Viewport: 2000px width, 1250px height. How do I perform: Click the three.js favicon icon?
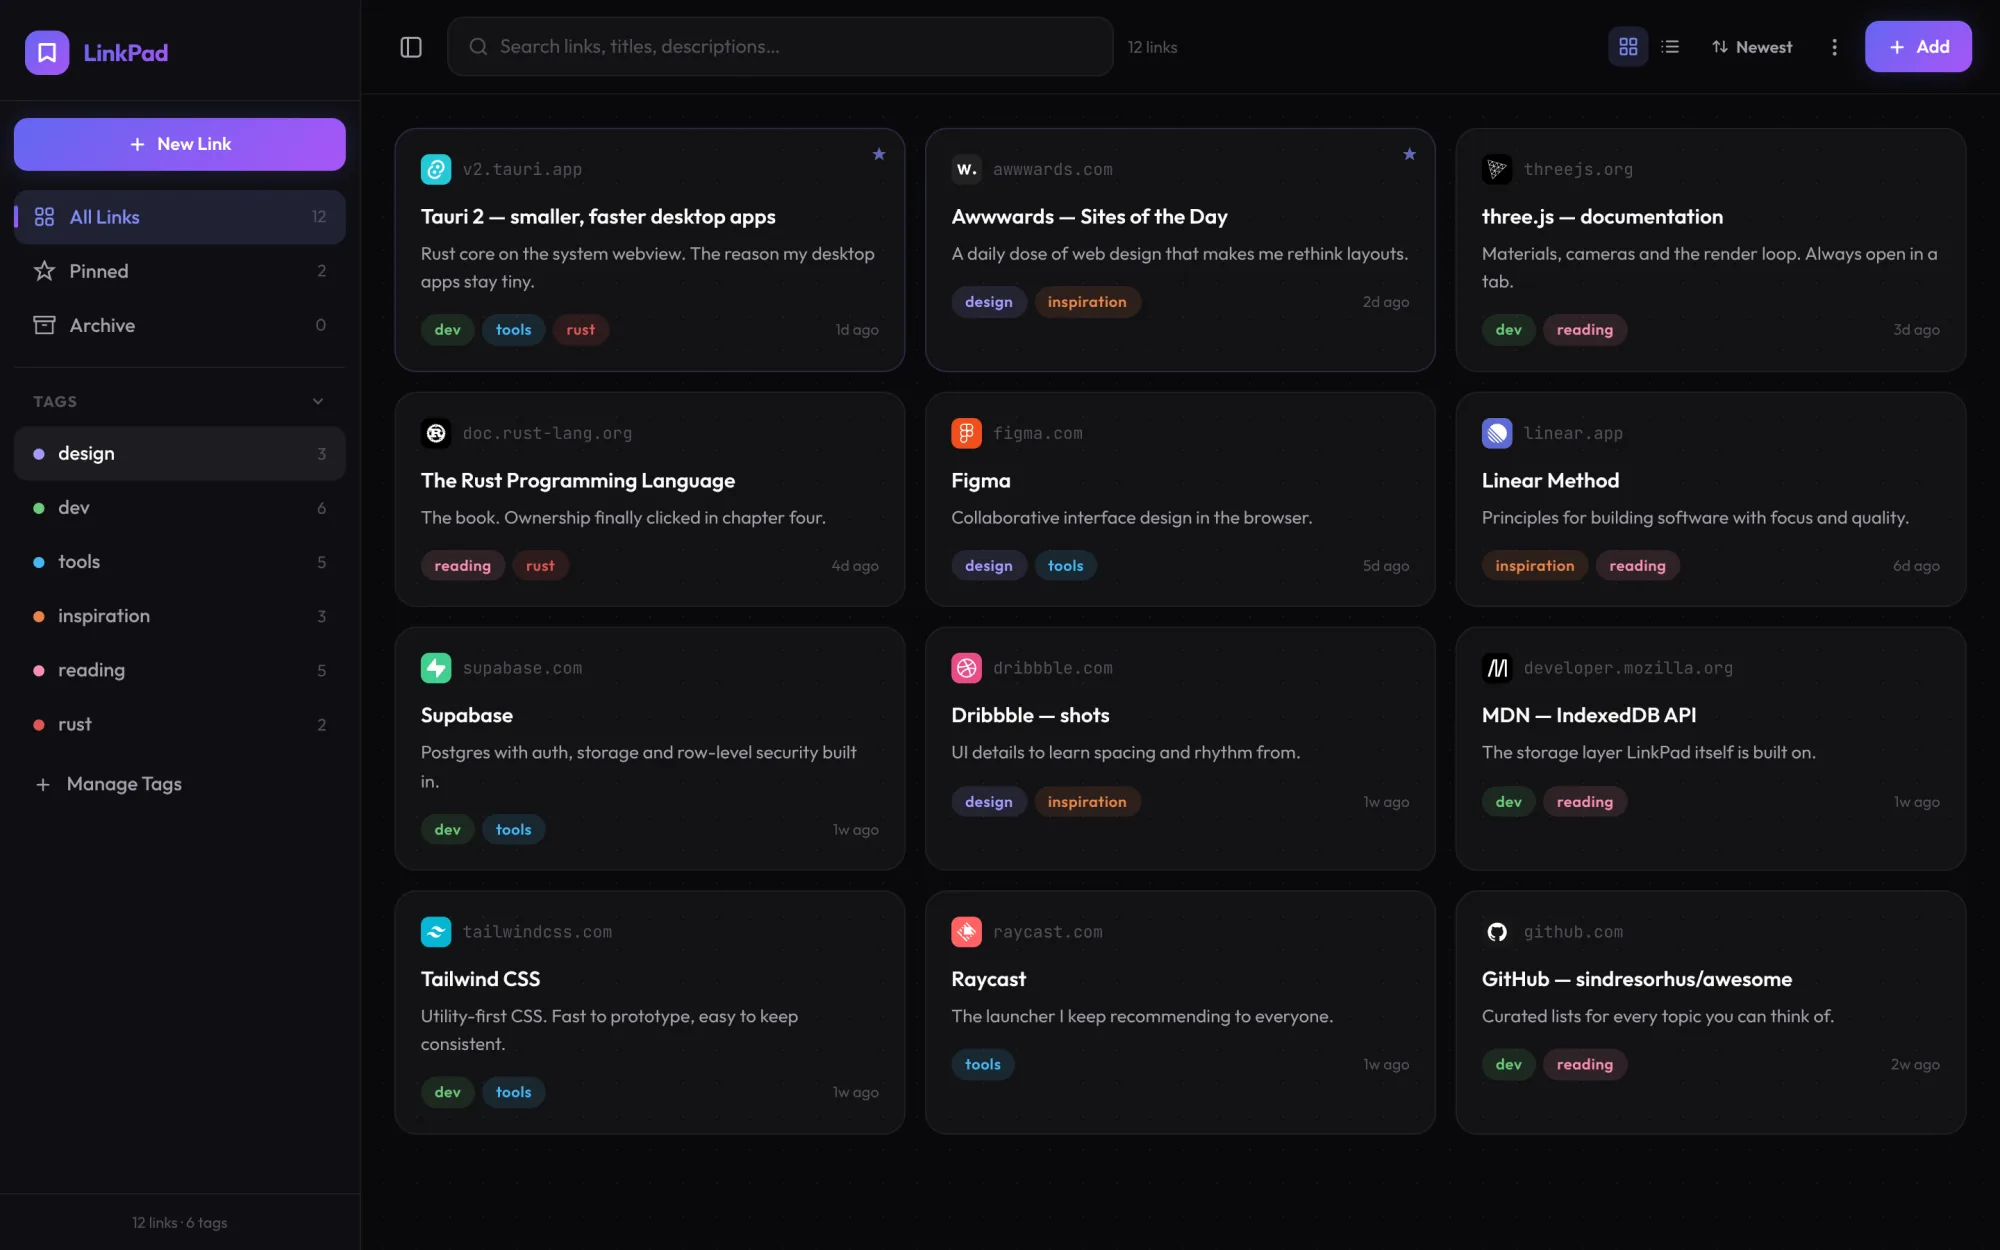(x=1497, y=169)
